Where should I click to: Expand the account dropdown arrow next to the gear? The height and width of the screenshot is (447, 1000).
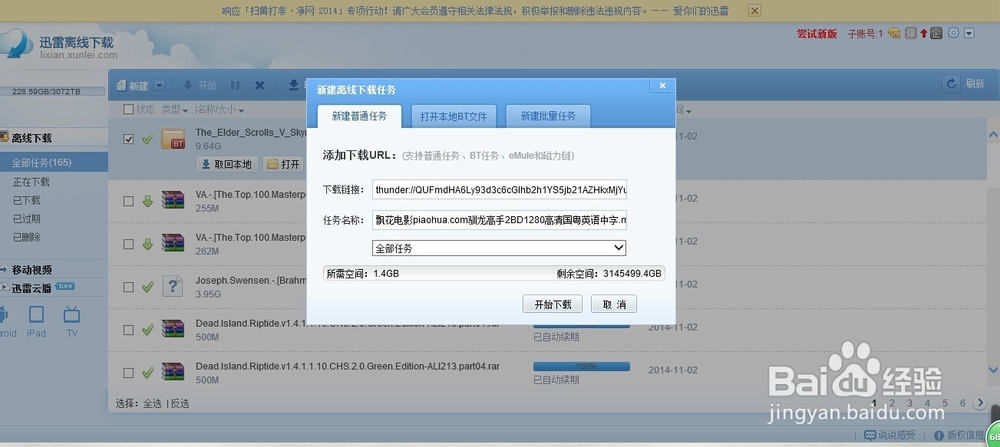[x=969, y=33]
